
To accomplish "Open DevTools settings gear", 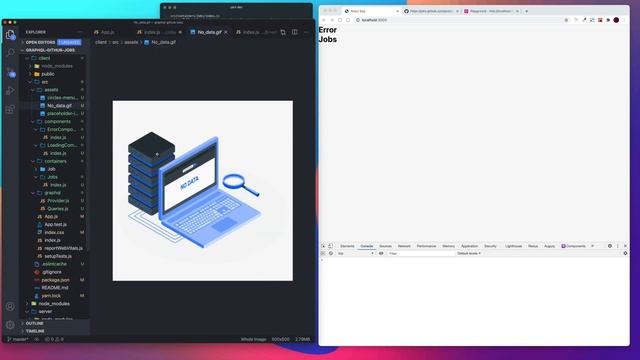I will point(610,246).
